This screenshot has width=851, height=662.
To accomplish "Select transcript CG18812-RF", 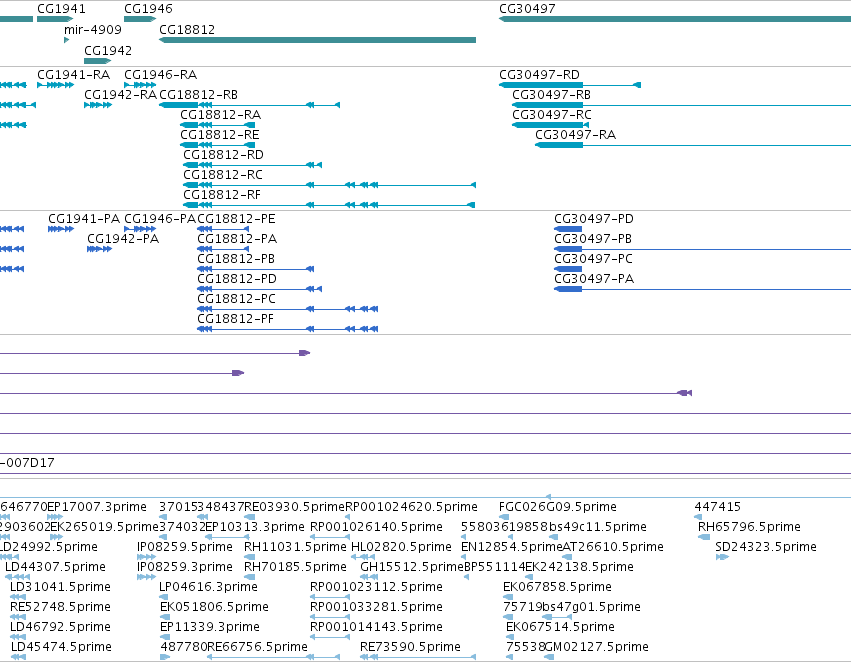I will 222,195.
